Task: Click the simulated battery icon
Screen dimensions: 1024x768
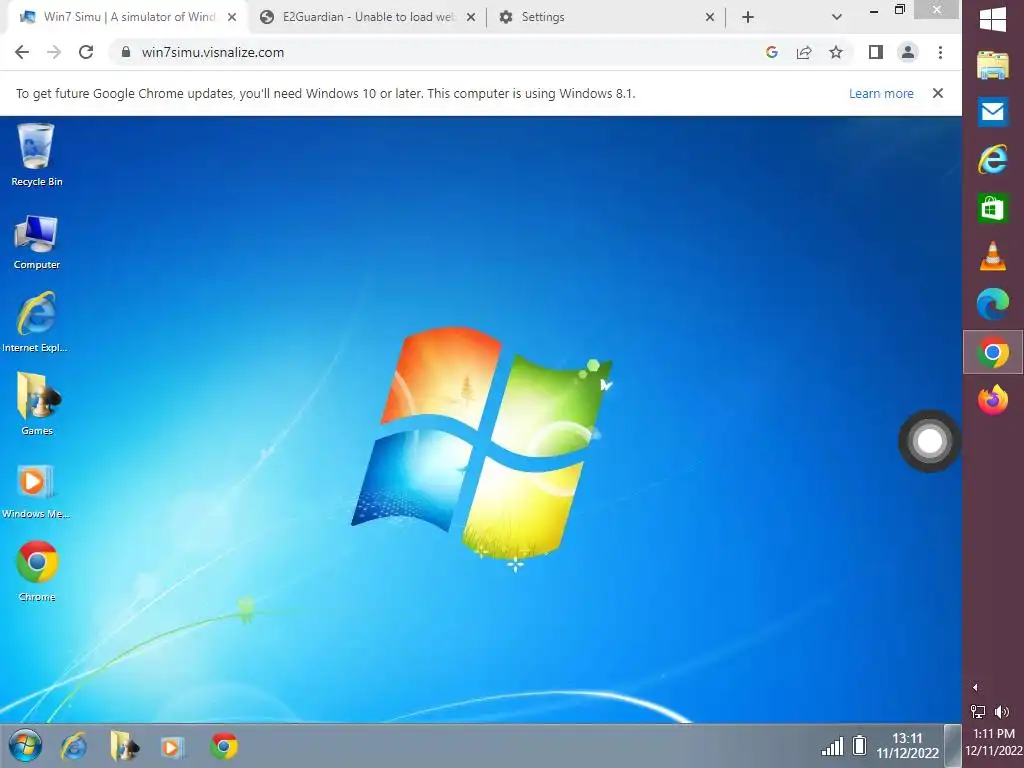Action: [859, 745]
